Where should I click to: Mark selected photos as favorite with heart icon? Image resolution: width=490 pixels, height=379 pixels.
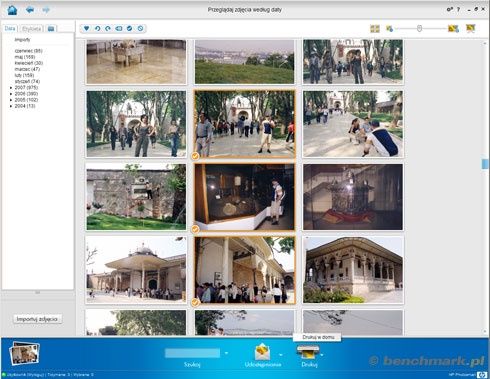click(x=86, y=28)
